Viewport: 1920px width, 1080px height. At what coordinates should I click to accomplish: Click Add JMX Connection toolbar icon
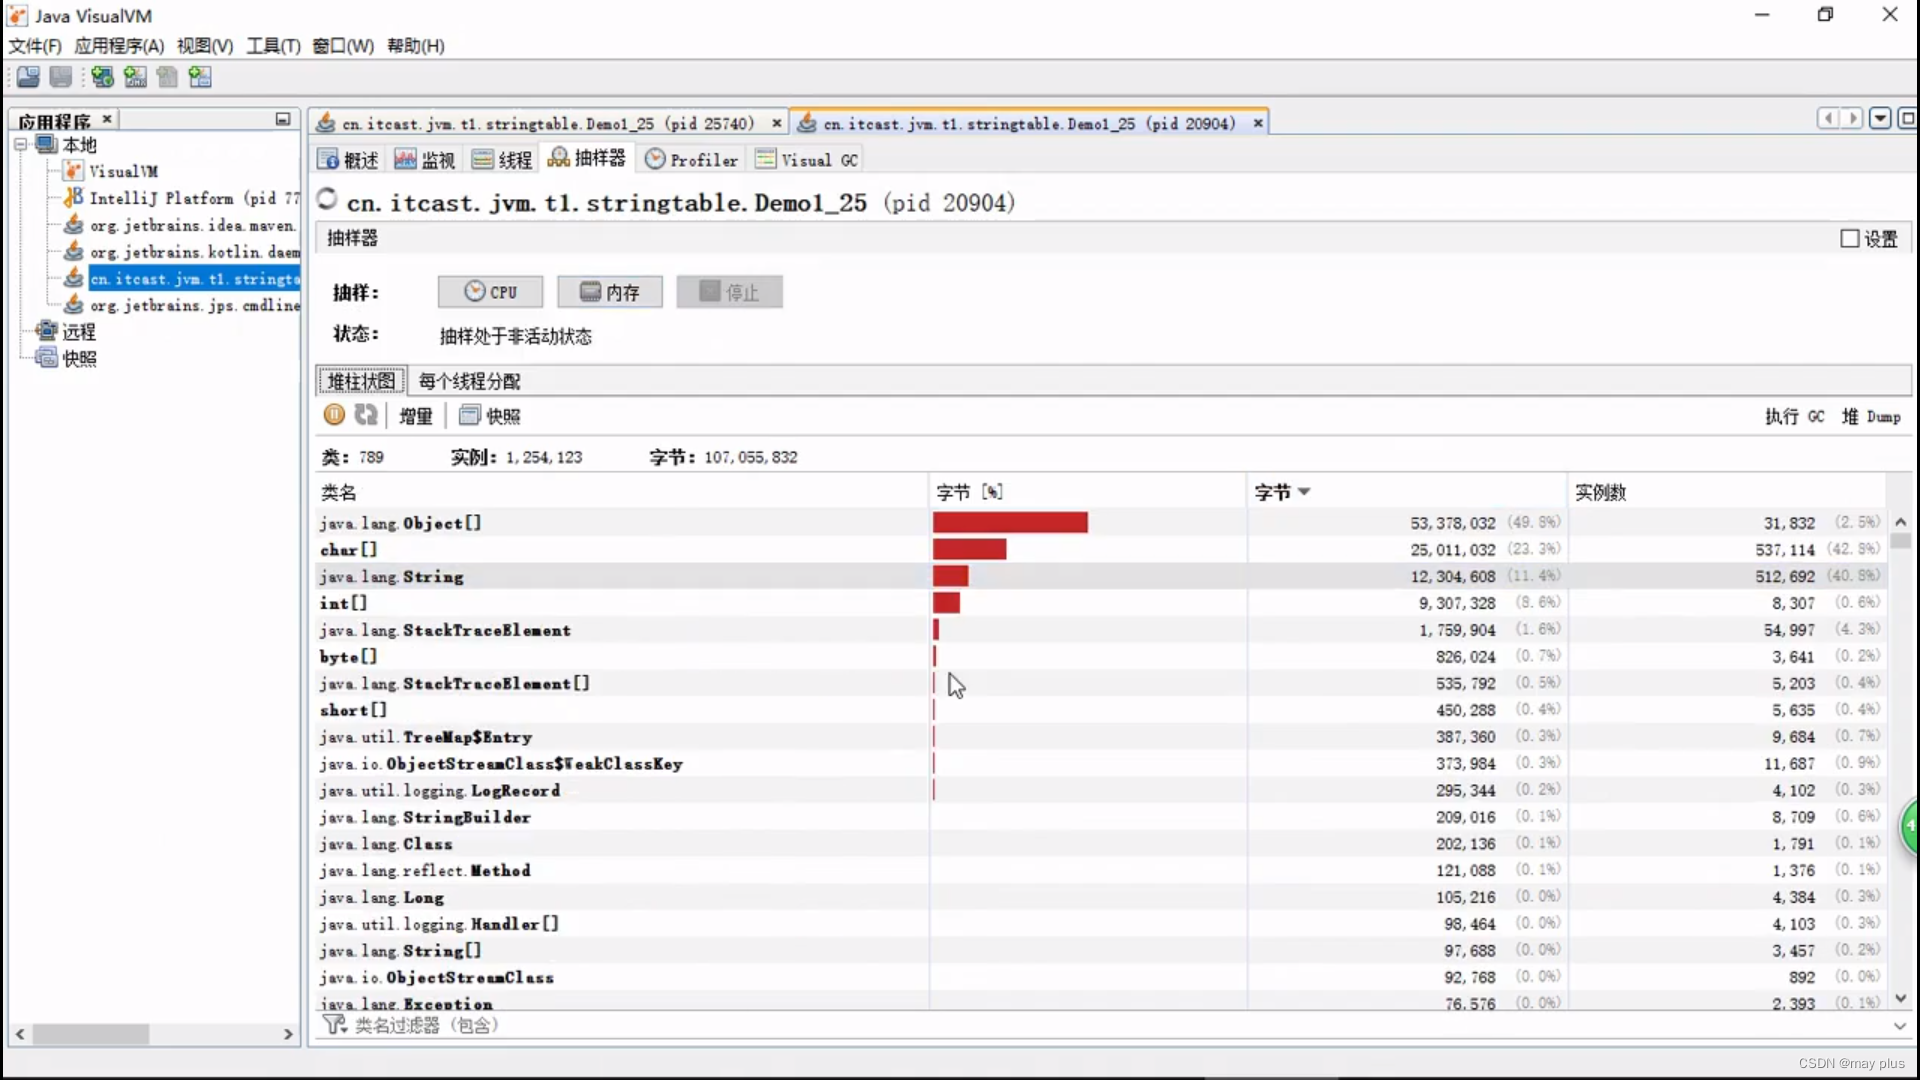[135, 77]
